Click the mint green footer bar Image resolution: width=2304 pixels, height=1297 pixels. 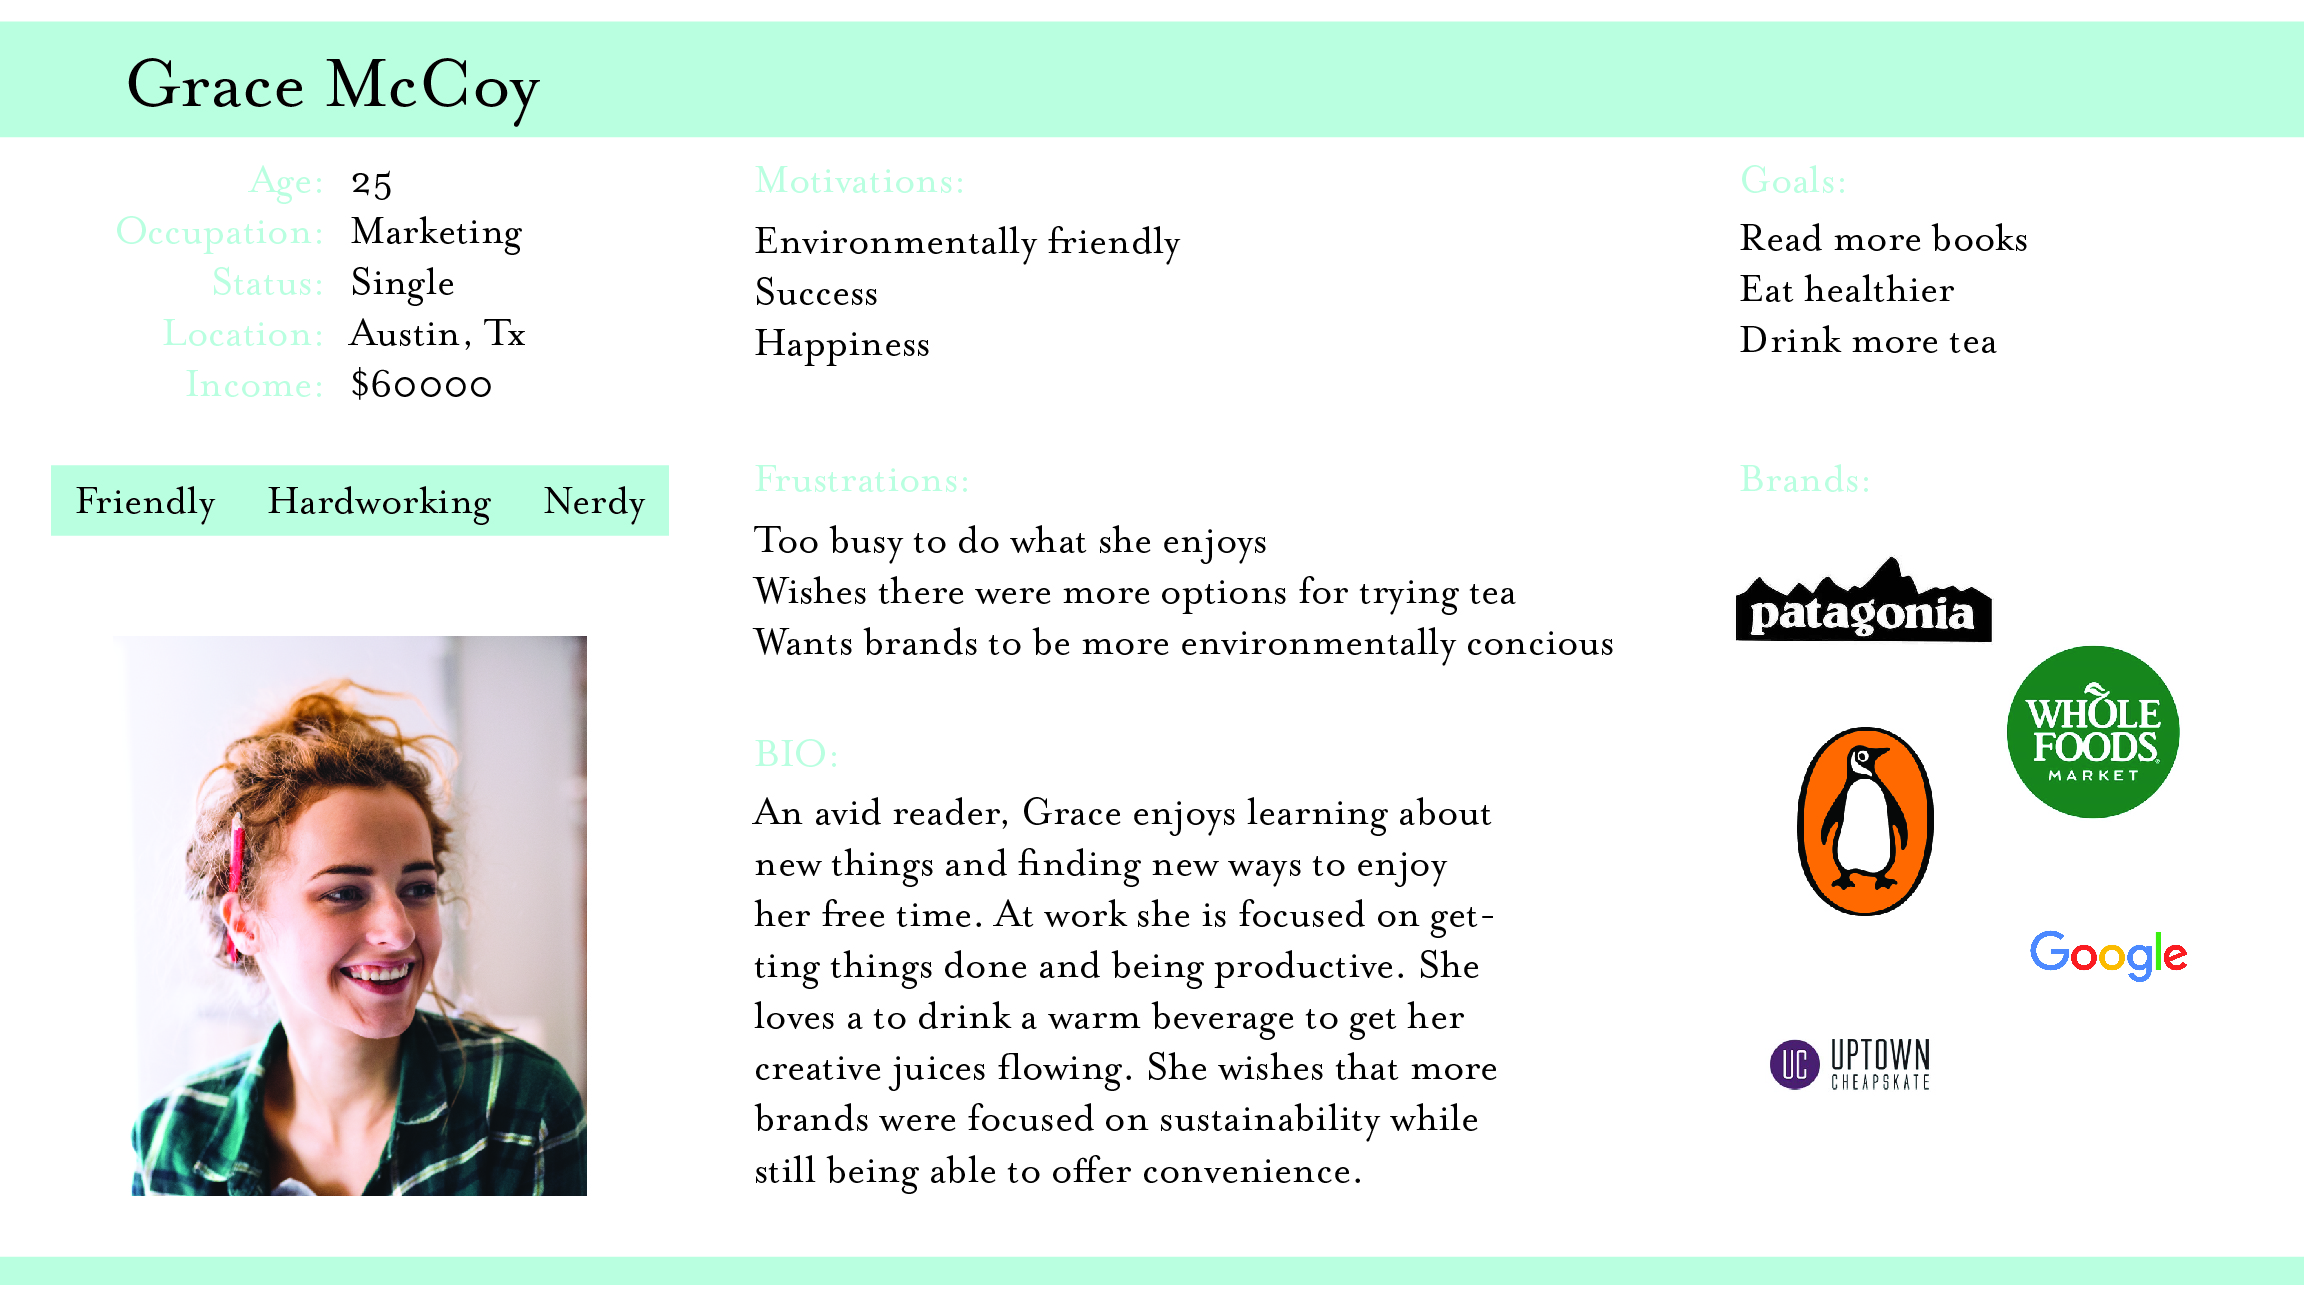coord(1152,1271)
